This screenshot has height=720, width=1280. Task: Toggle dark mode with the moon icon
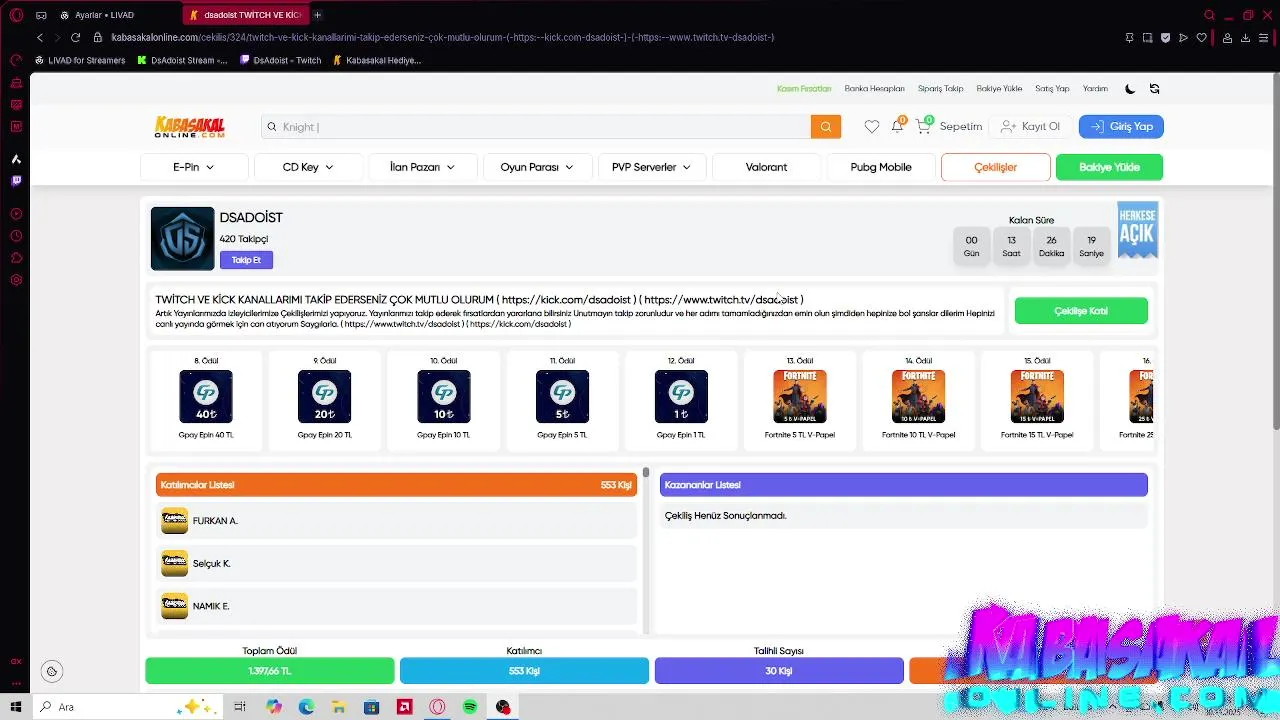click(1130, 89)
